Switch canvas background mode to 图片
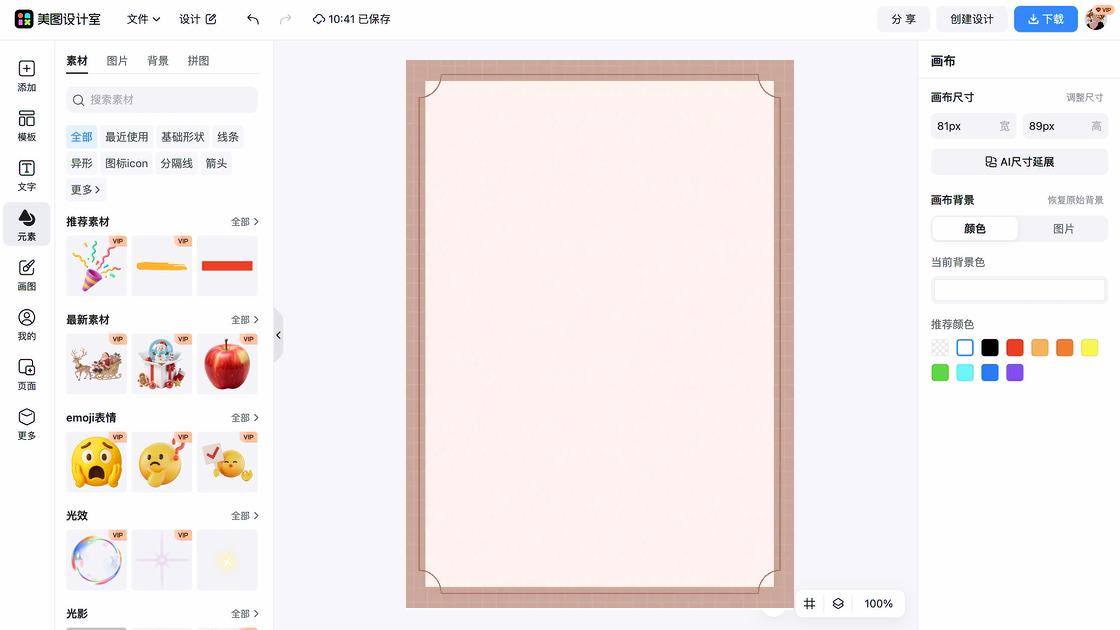 pos(1063,228)
